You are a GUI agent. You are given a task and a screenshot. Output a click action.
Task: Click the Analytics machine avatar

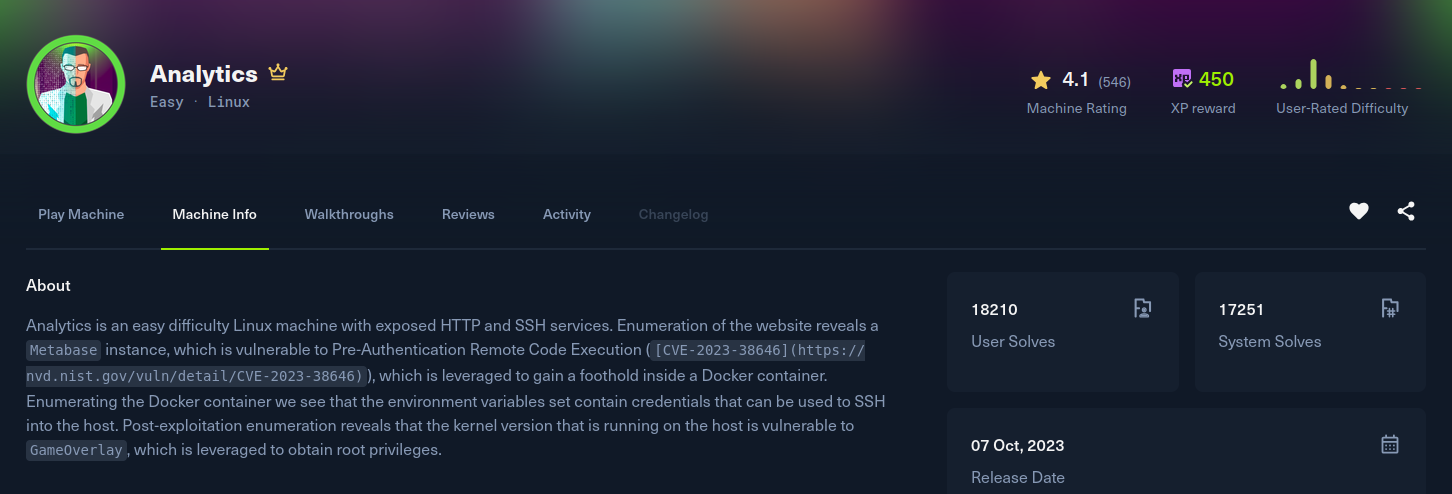click(76, 84)
